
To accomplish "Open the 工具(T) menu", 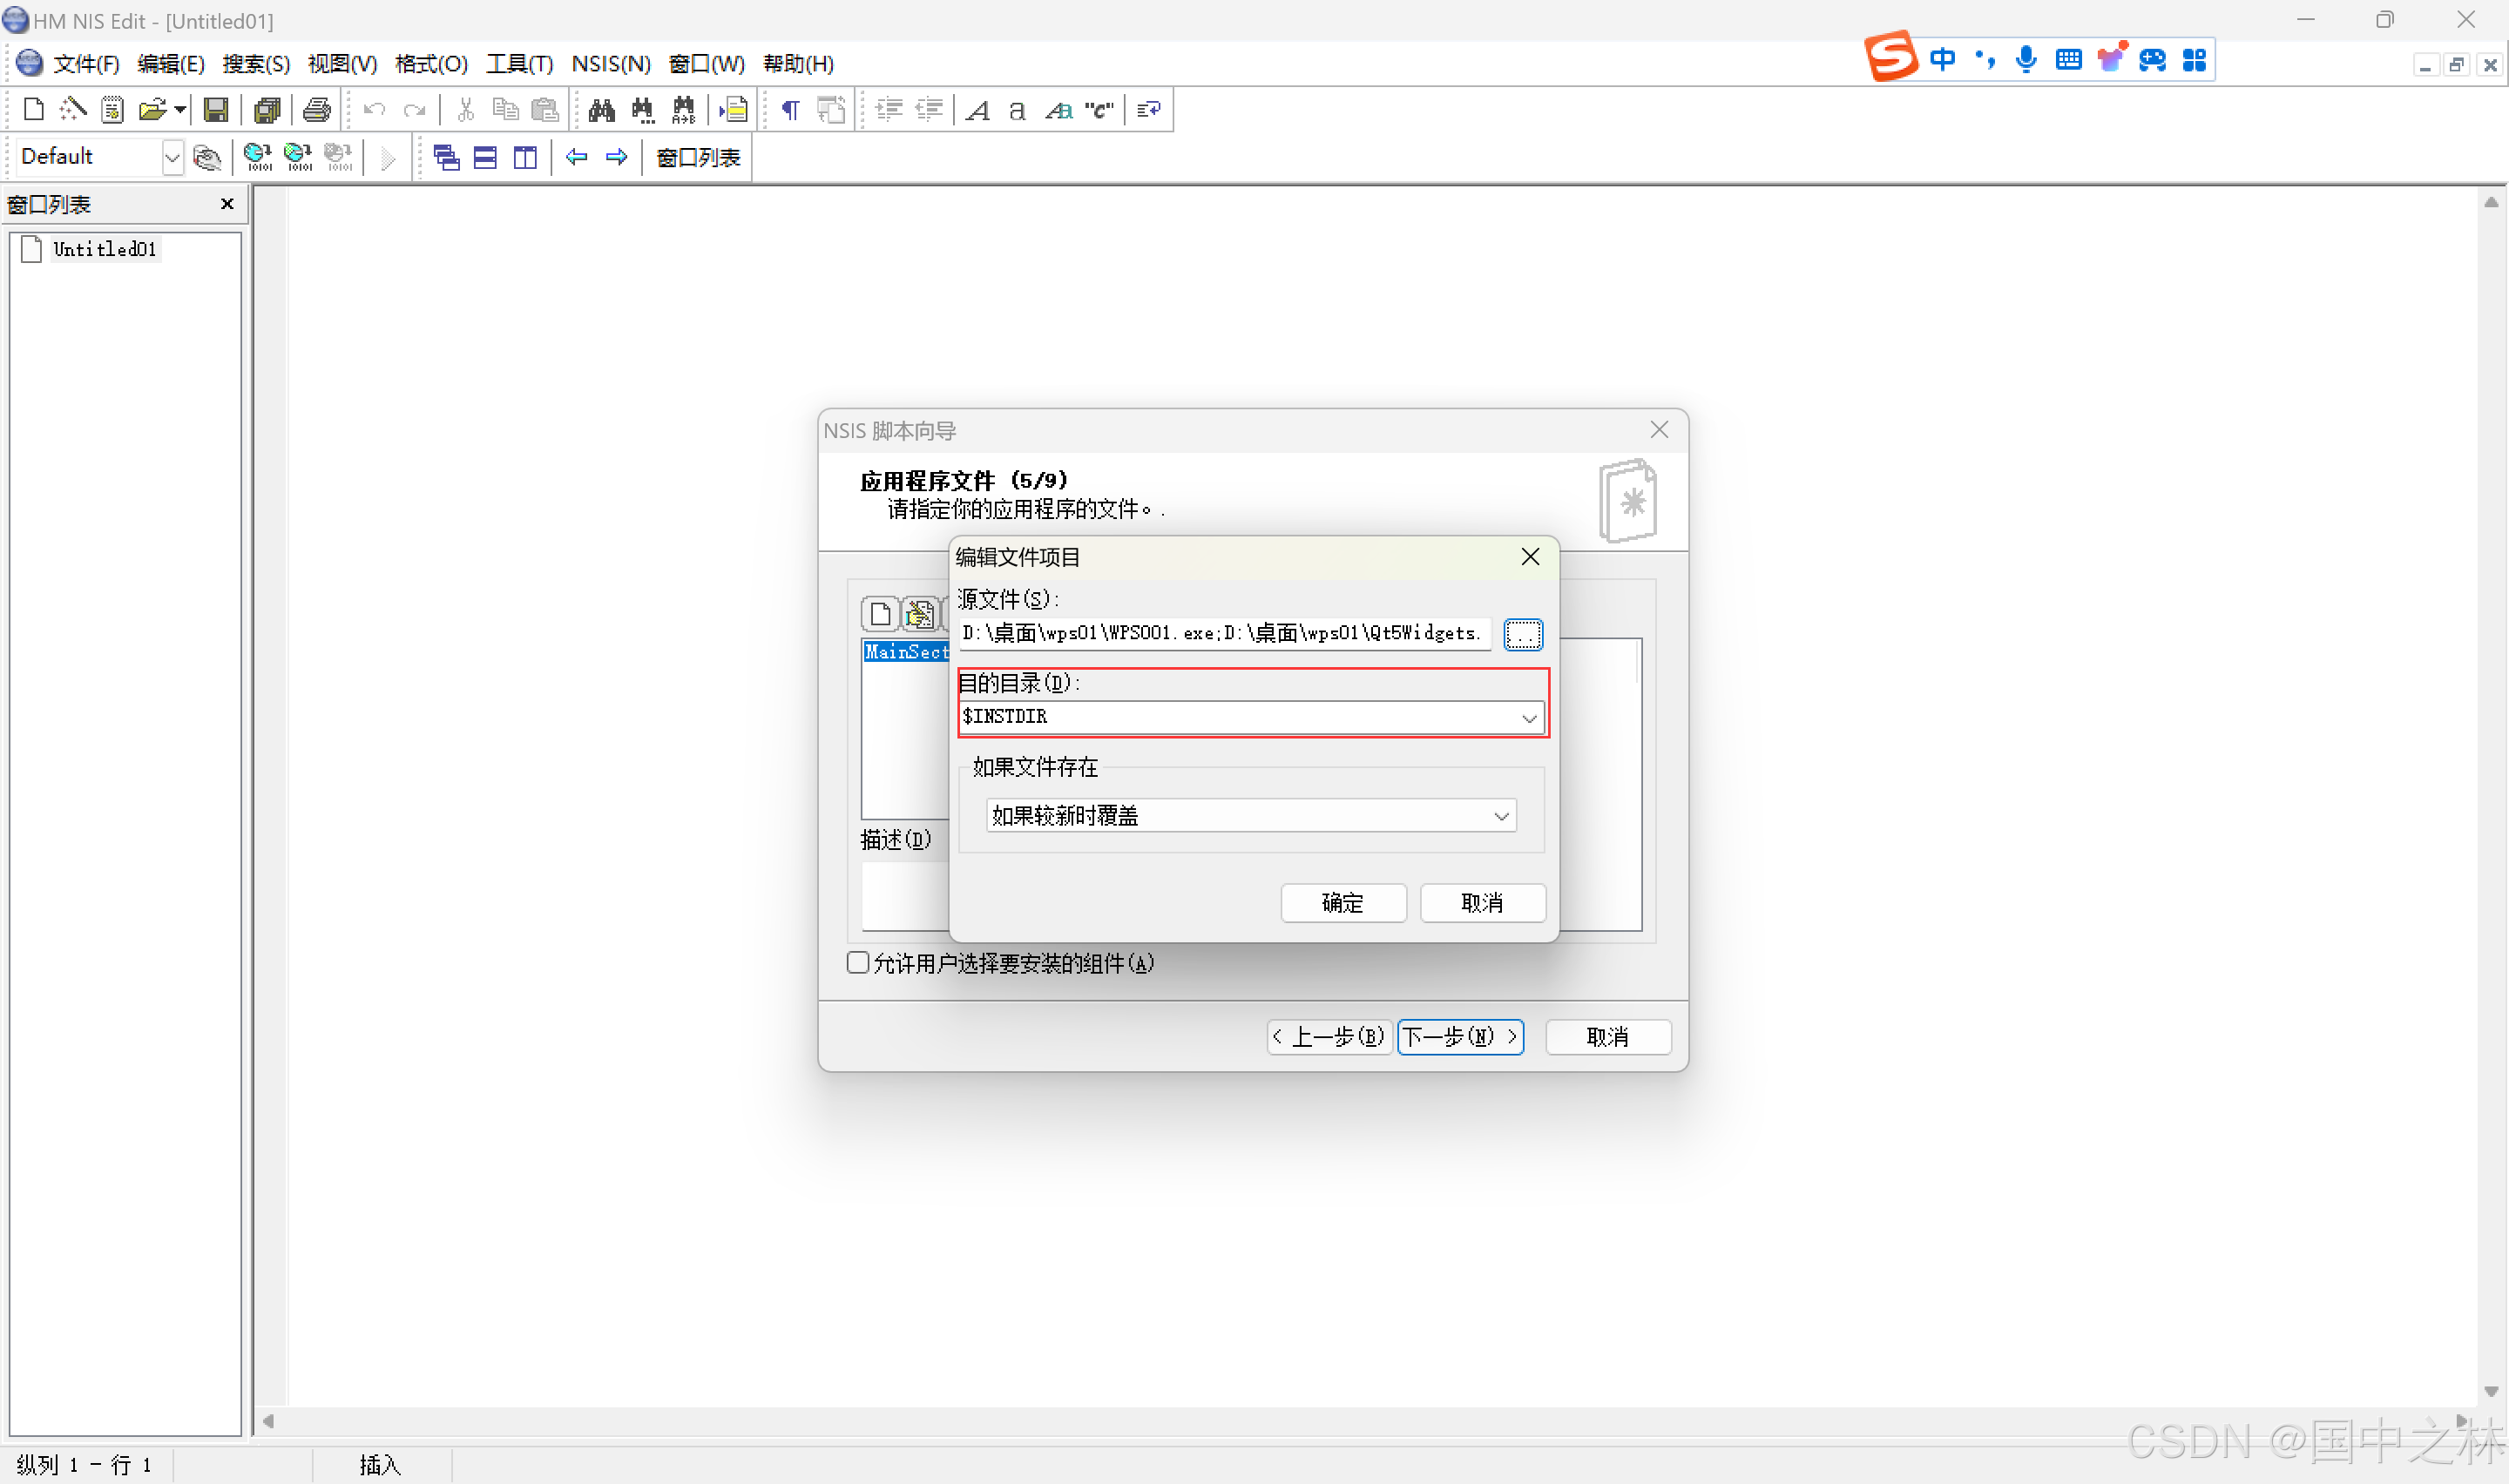I will click(519, 64).
